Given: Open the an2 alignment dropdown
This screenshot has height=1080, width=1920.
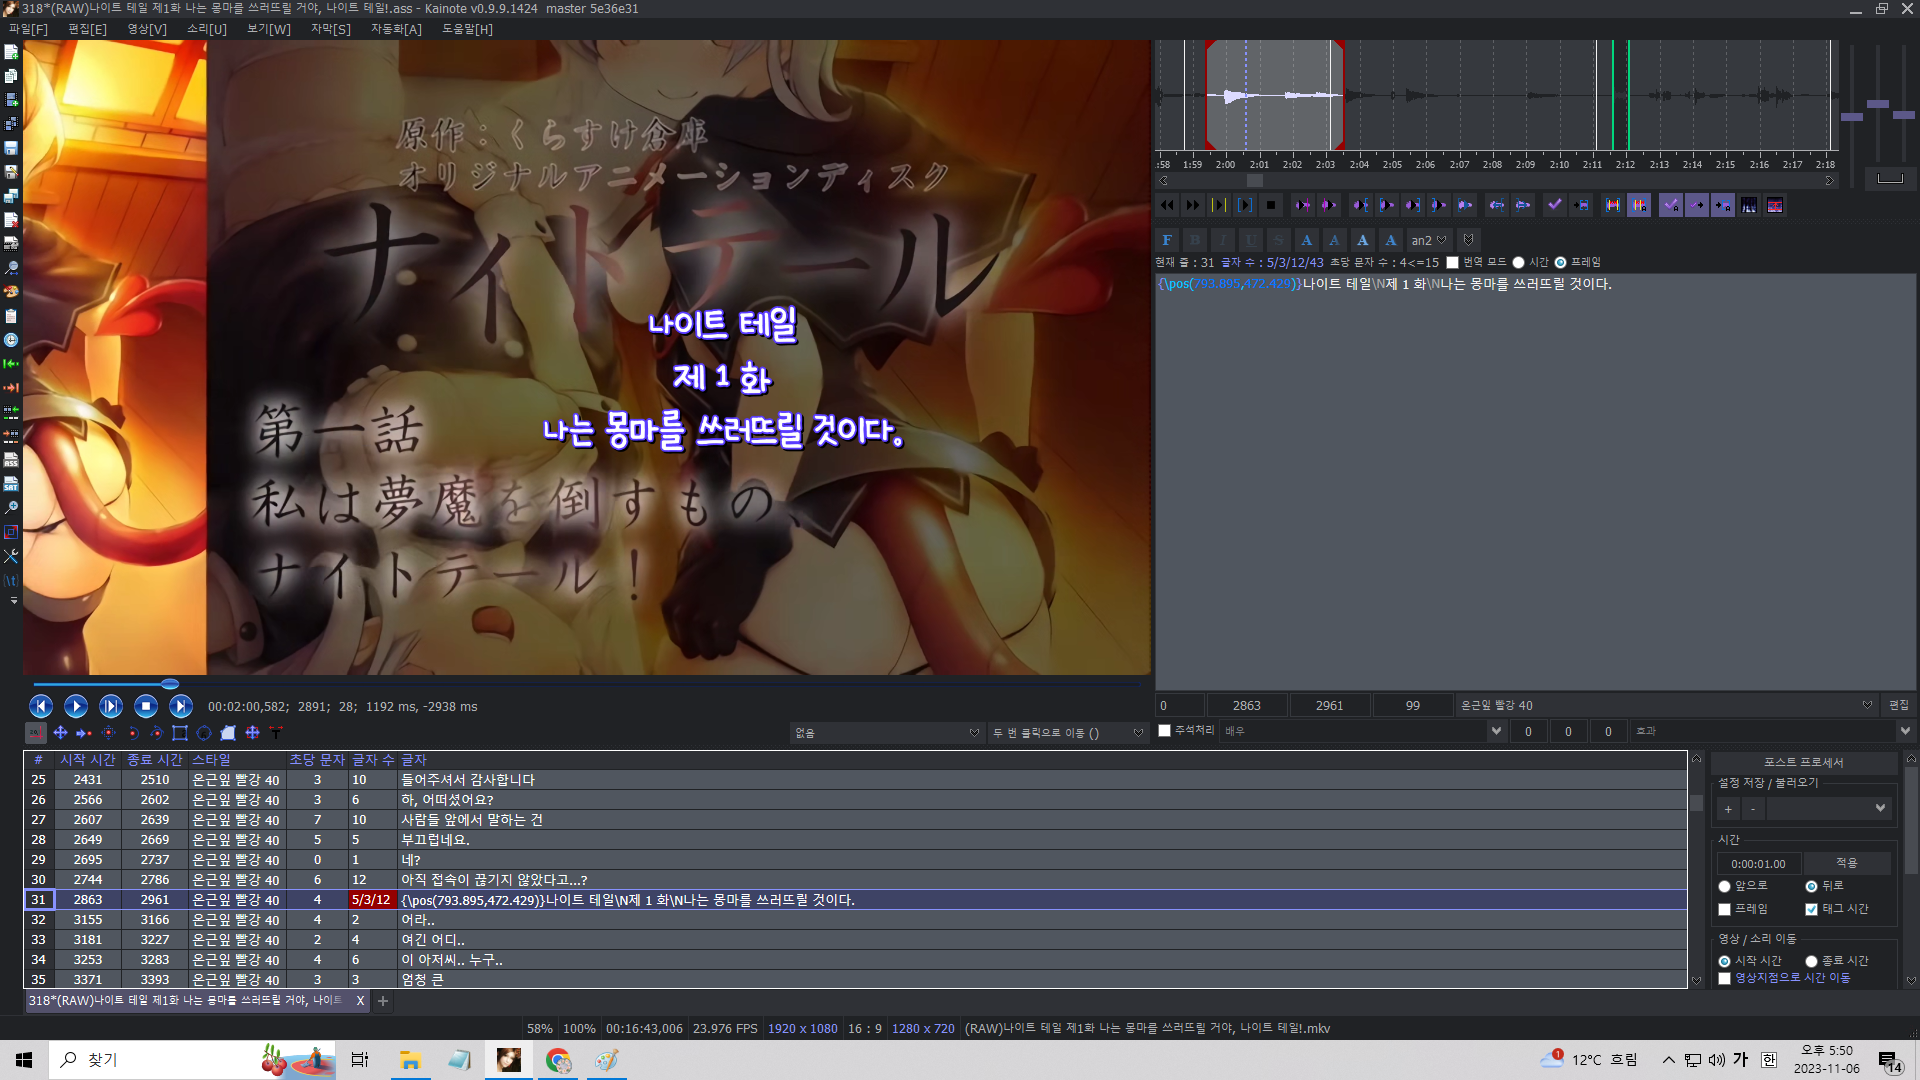Looking at the screenshot, I should [1429, 240].
